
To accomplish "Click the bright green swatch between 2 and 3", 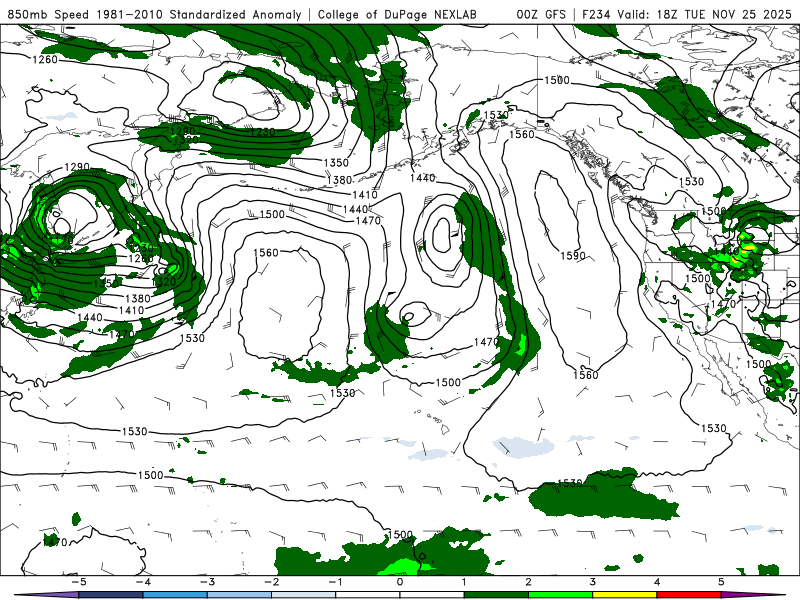I will (x=560, y=595).
